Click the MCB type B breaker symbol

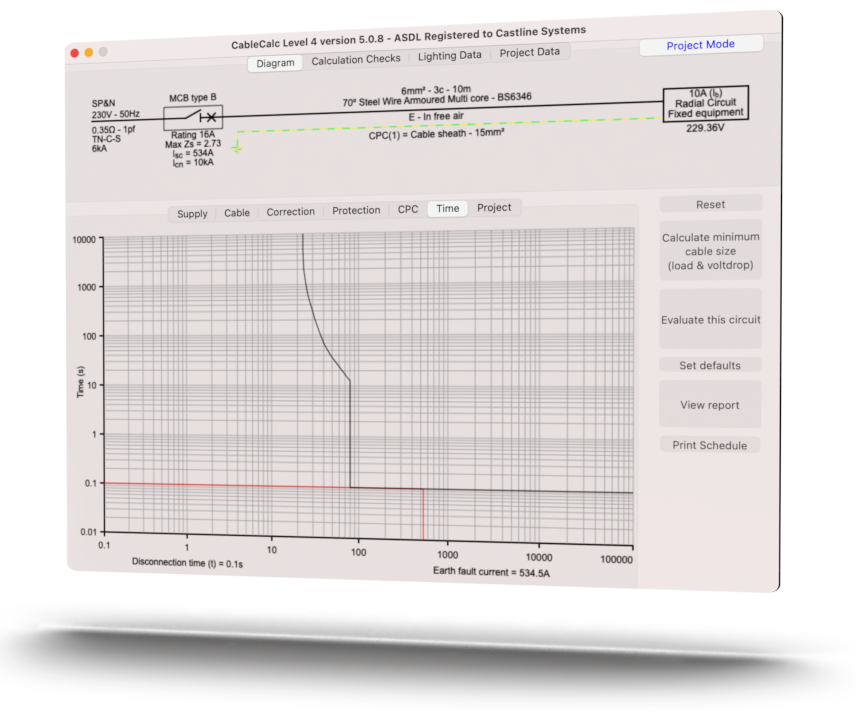[195, 118]
